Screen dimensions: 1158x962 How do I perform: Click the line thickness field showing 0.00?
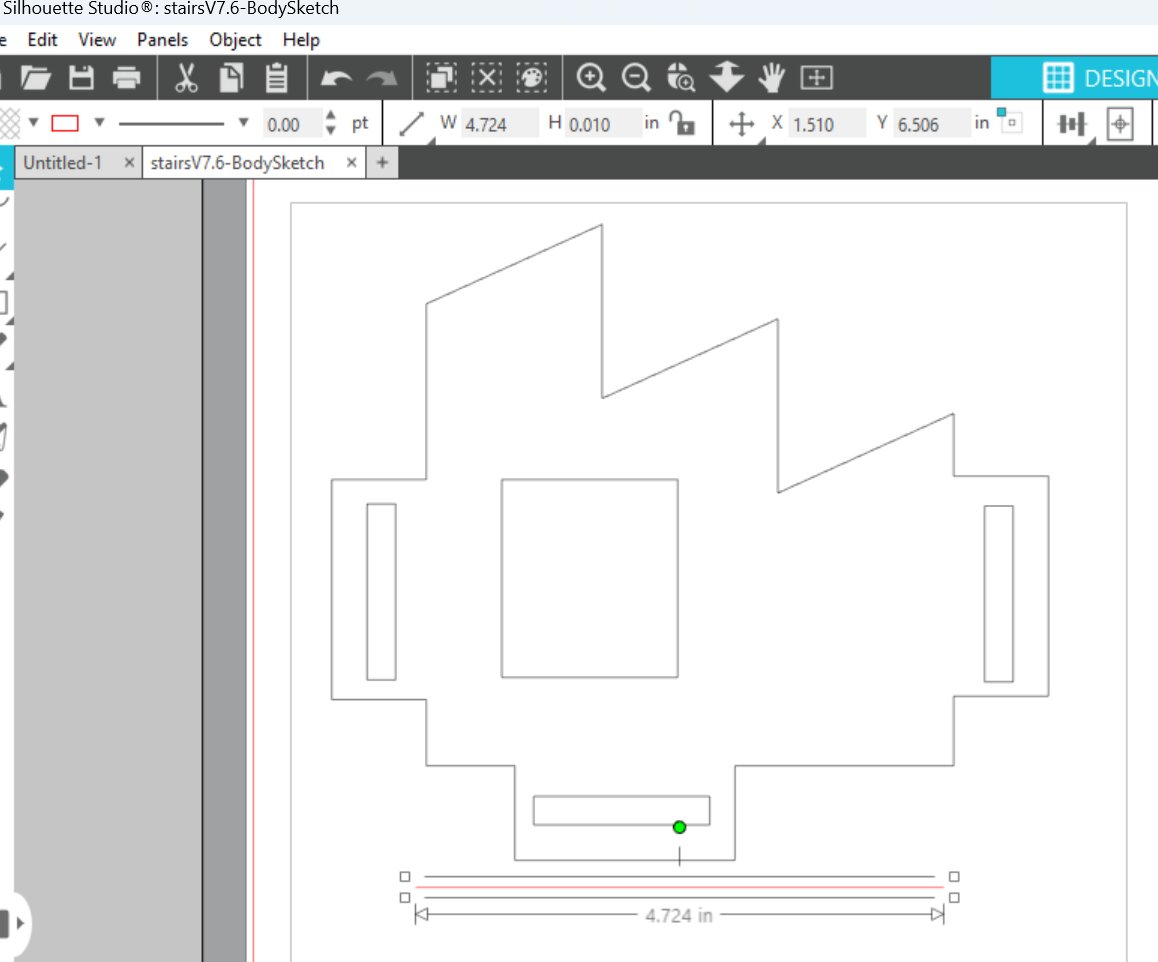[x=292, y=124]
